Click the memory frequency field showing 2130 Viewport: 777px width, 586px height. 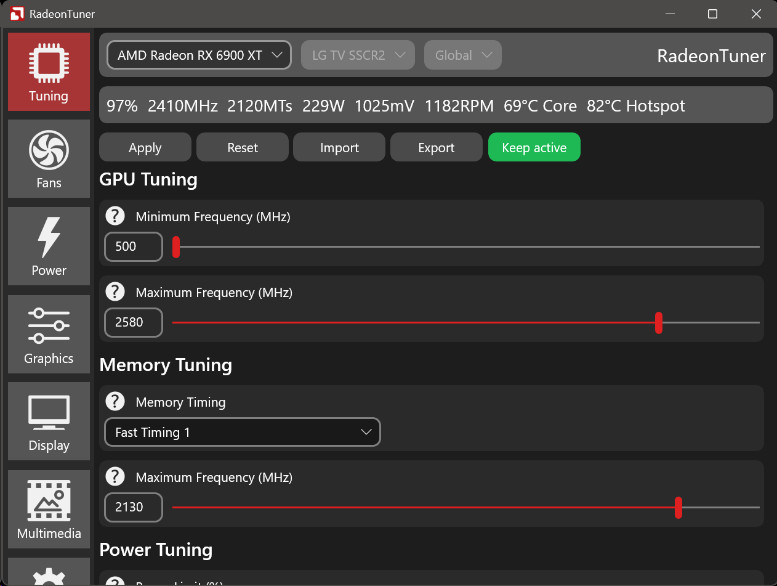(133, 507)
